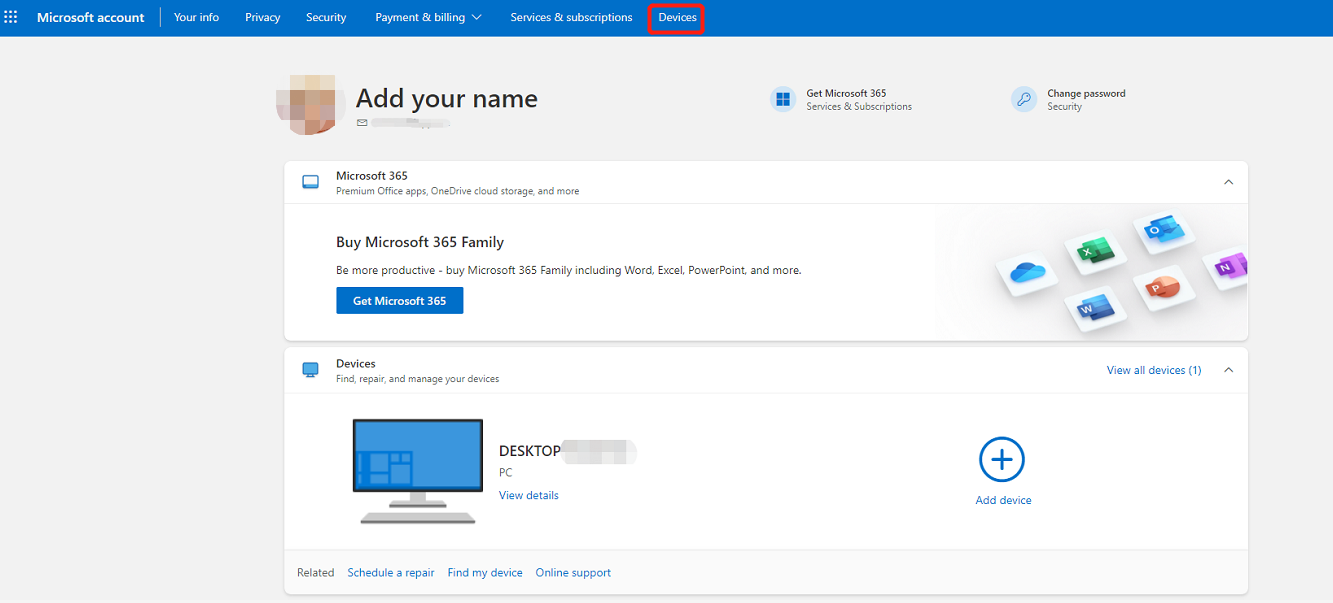Open the Security menu item
The image size is (1333, 603).
325,17
